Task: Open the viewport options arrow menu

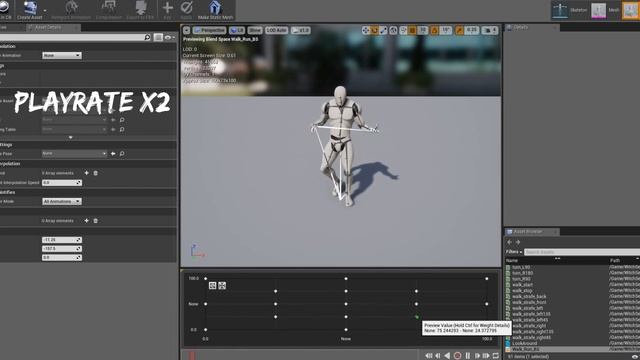Action: pos(187,30)
